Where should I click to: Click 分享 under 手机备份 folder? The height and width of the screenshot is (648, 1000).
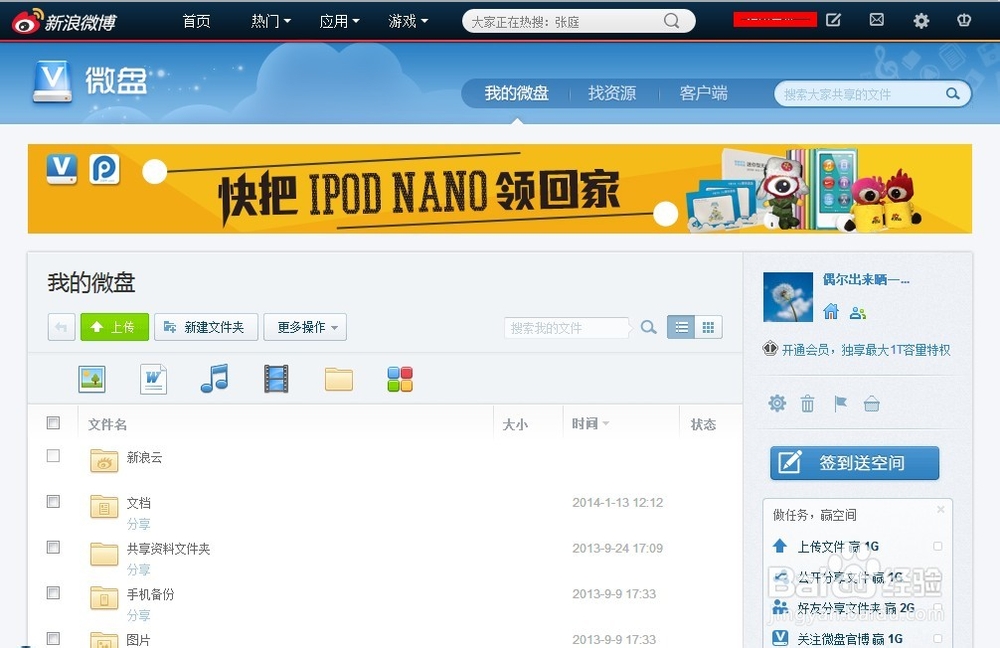tap(138, 615)
